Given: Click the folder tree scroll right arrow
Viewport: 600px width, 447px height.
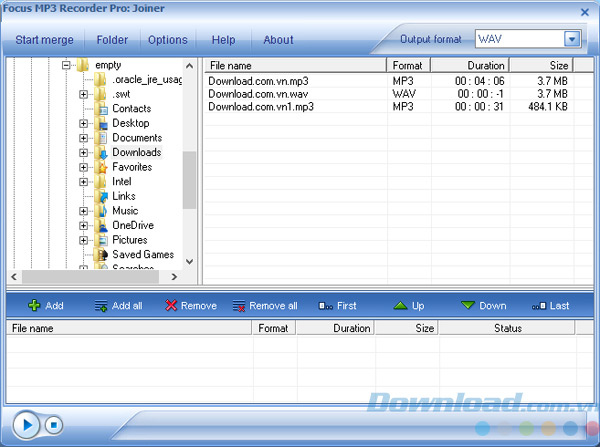Looking at the screenshot, I should (x=174, y=276).
